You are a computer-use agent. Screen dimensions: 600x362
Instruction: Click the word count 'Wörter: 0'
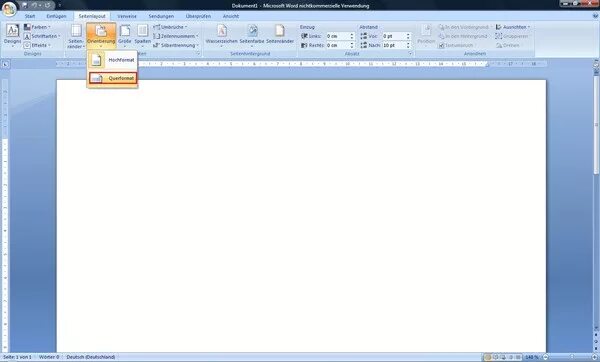(49, 357)
